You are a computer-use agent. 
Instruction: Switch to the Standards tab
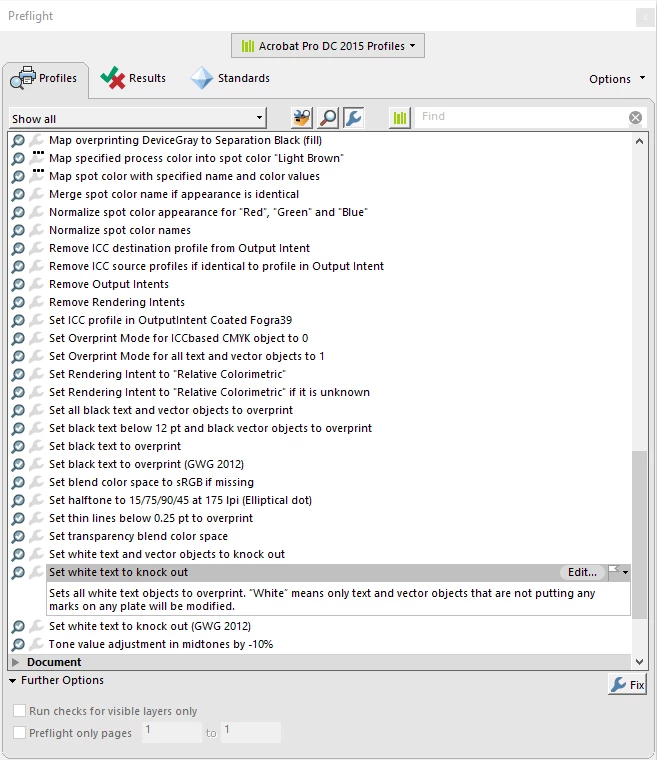pos(230,78)
